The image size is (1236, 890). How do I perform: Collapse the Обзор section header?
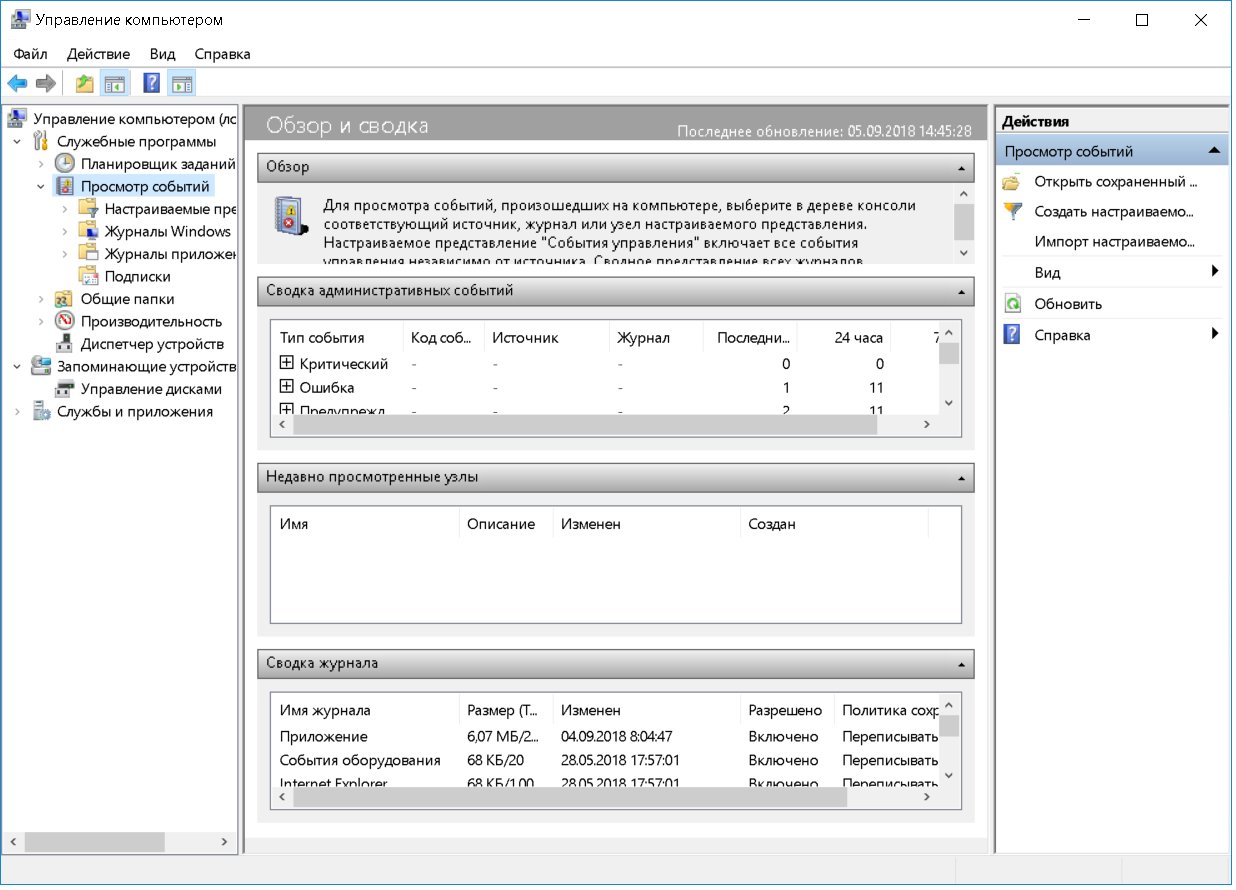point(961,167)
